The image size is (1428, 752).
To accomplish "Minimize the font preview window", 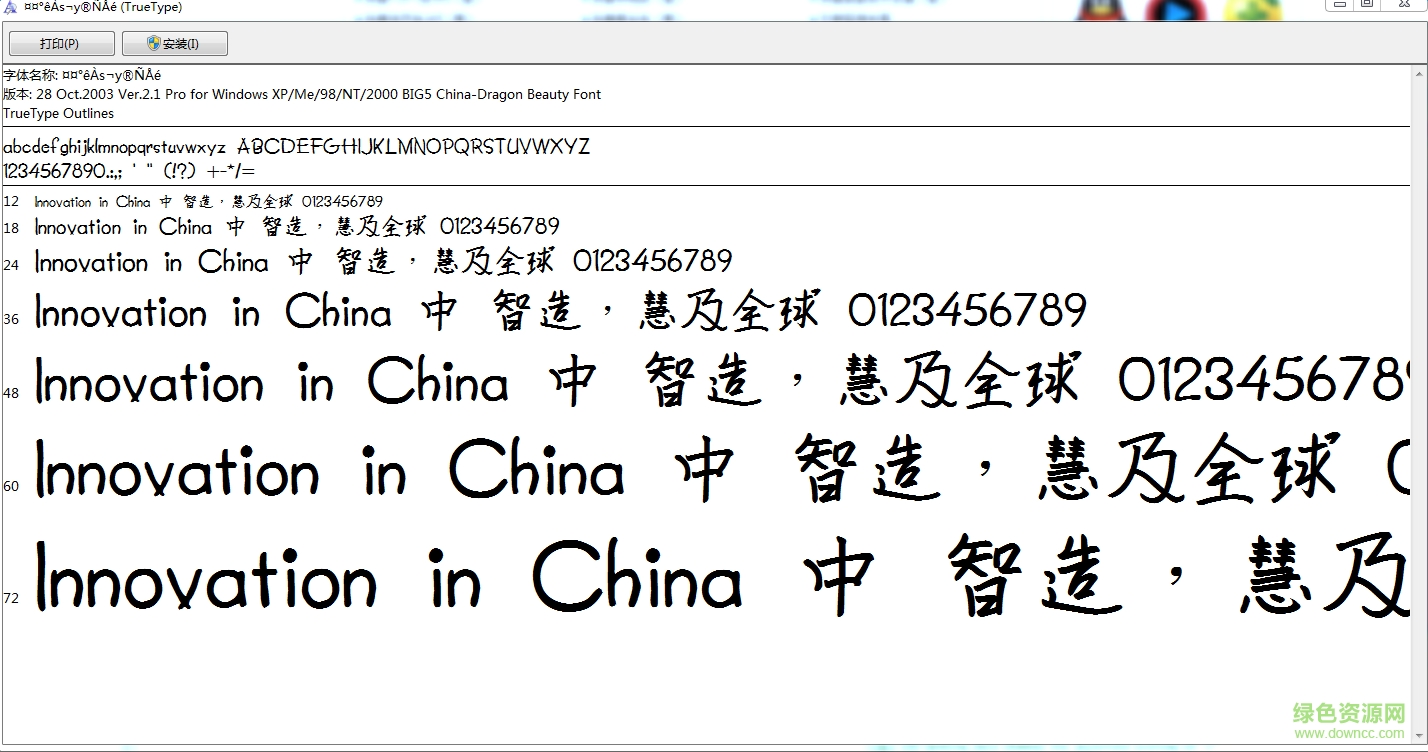I will [x=1338, y=5].
